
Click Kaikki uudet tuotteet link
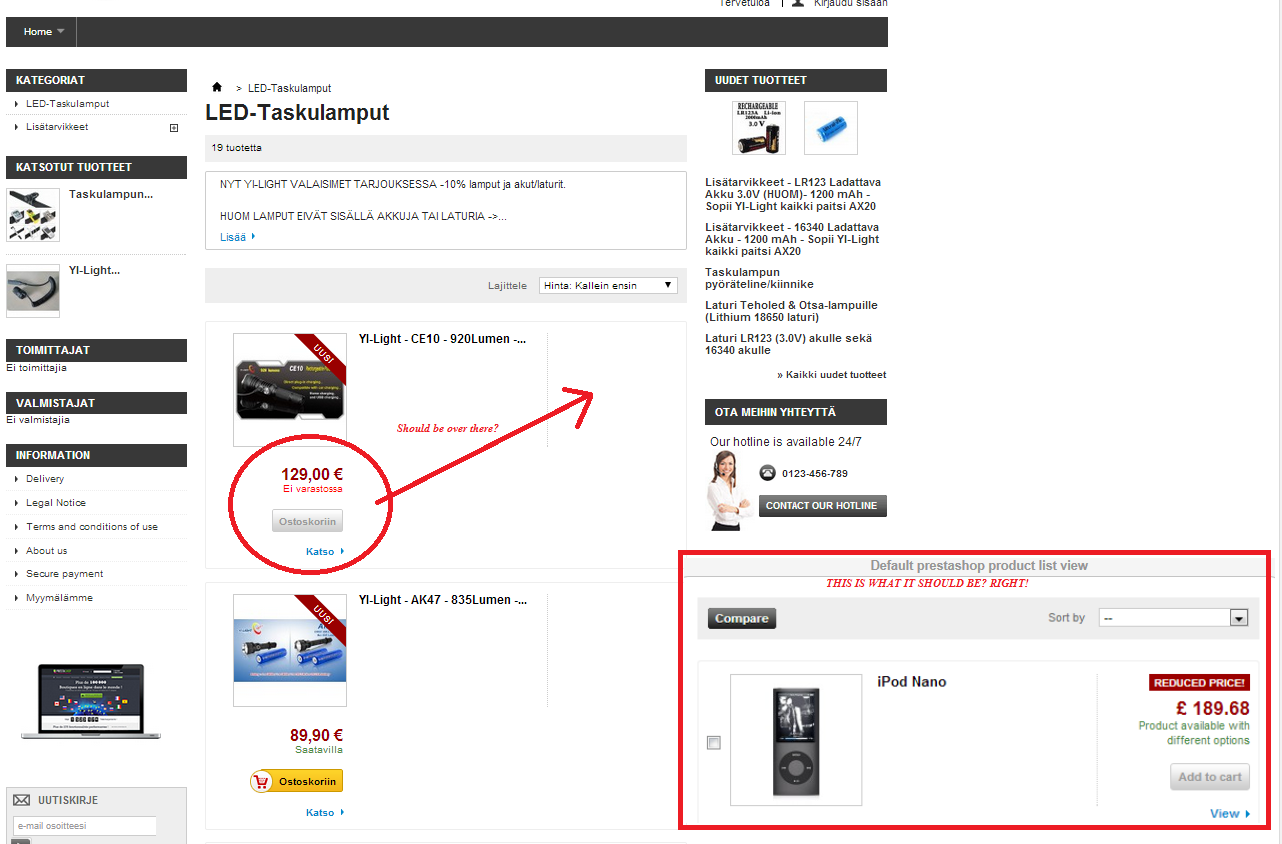(x=832, y=375)
